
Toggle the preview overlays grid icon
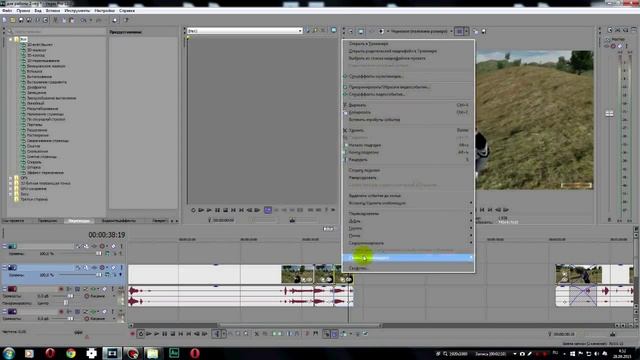[x=459, y=31]
